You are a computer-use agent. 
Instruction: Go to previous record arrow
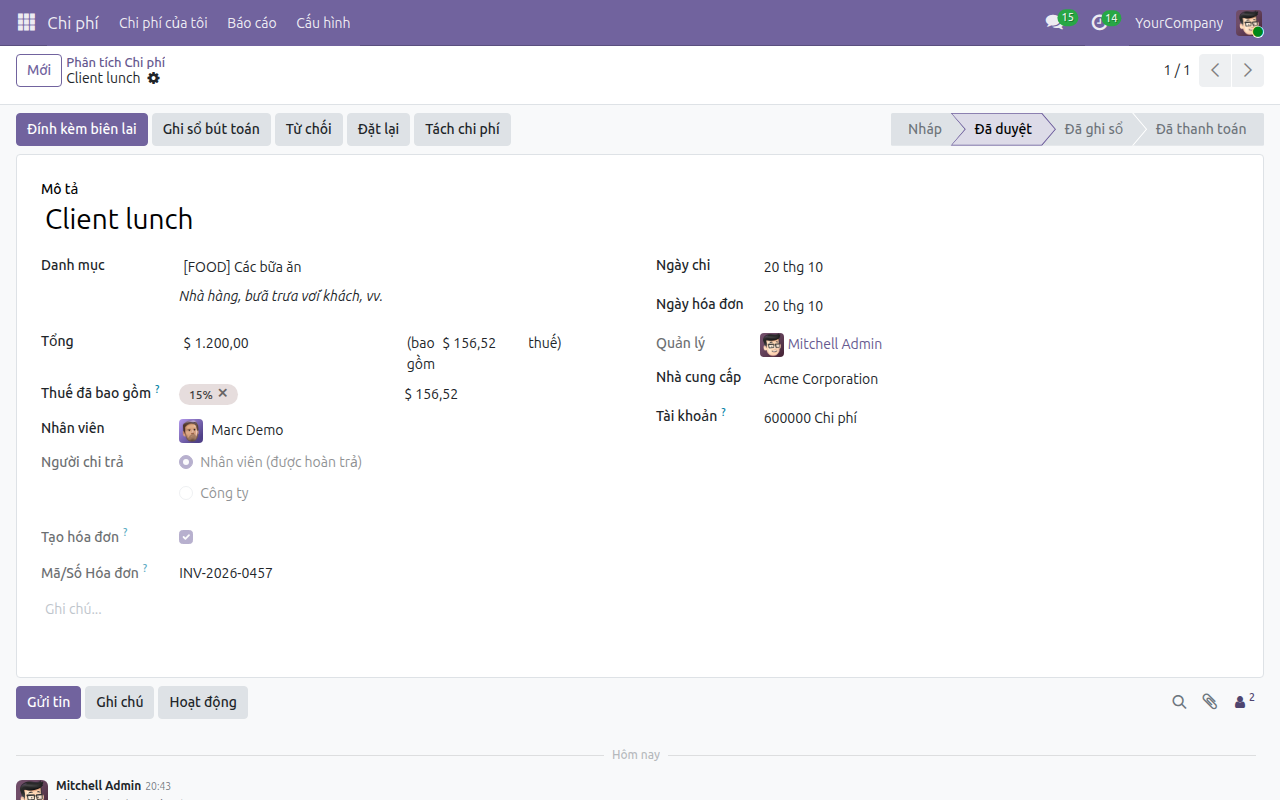point(1215,70)
